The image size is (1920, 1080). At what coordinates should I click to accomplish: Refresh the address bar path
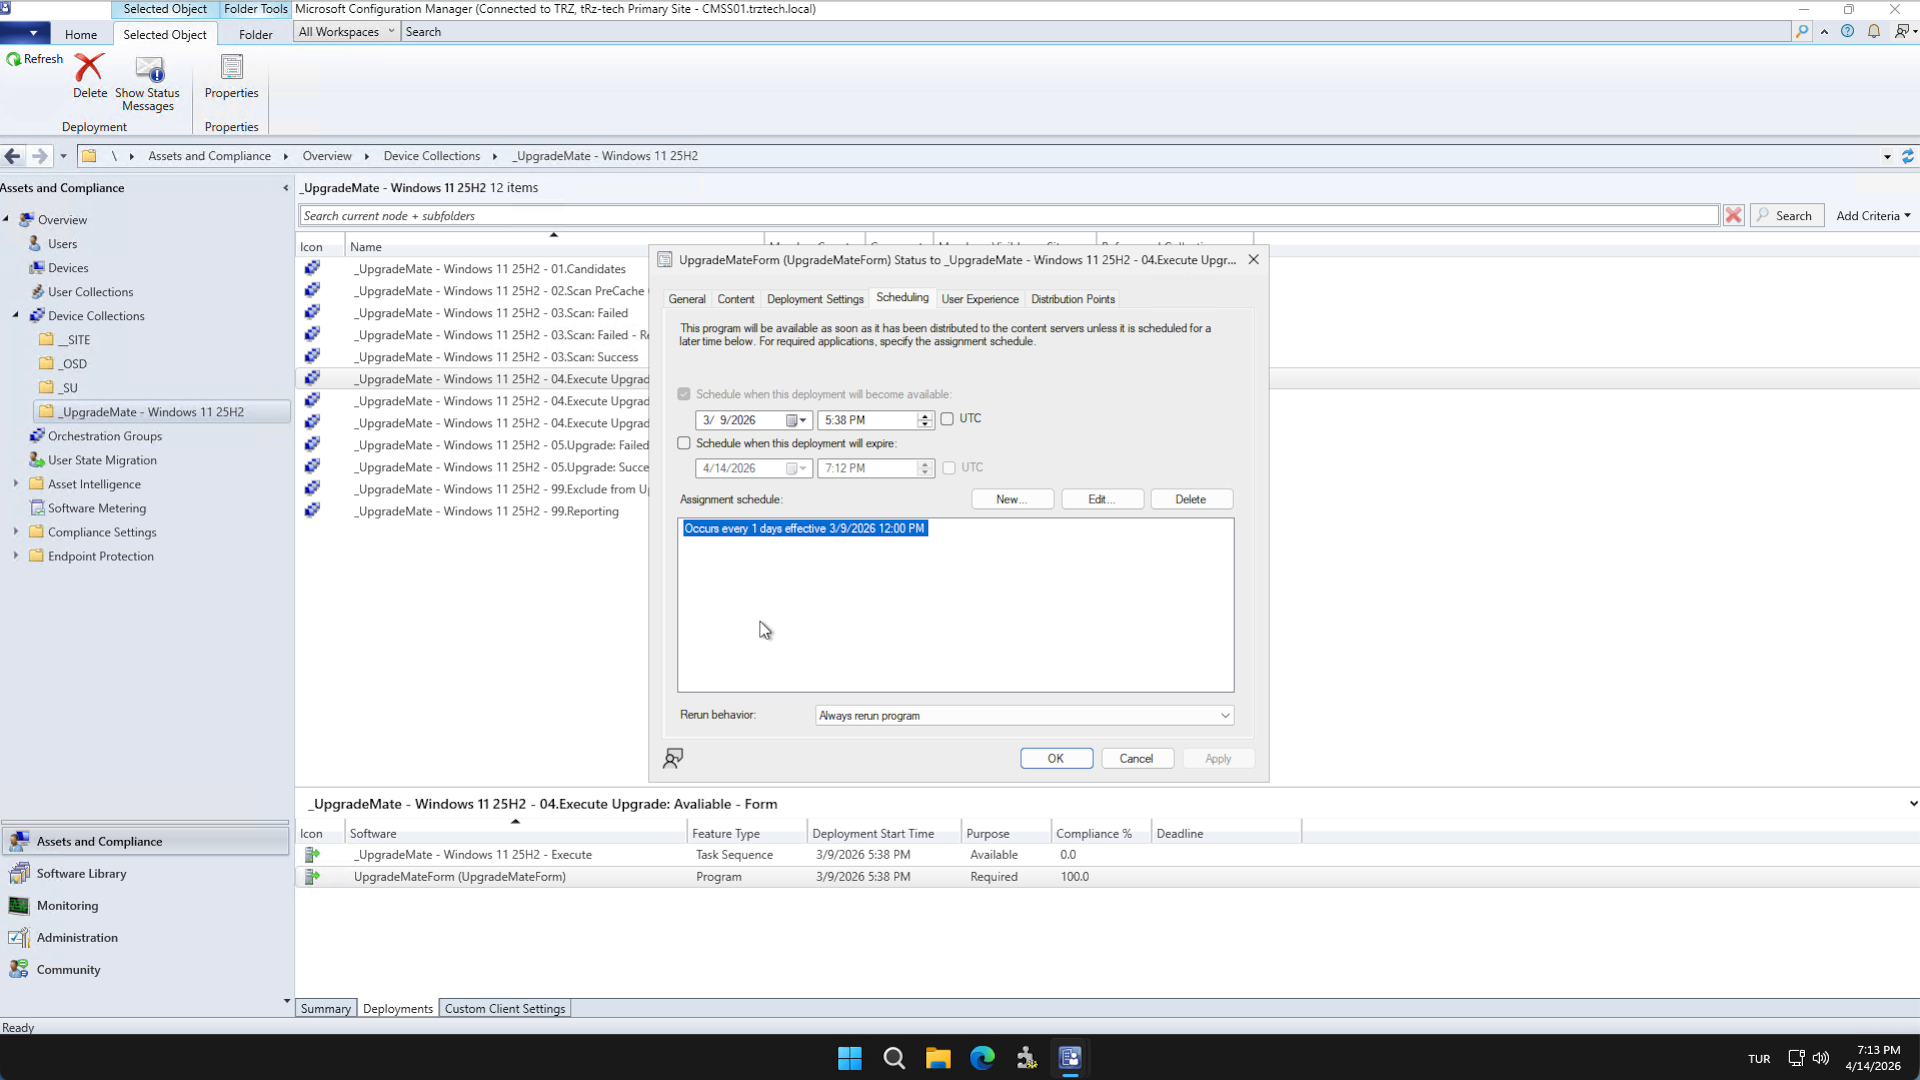pyautogui.click(x=1908, y=156)
